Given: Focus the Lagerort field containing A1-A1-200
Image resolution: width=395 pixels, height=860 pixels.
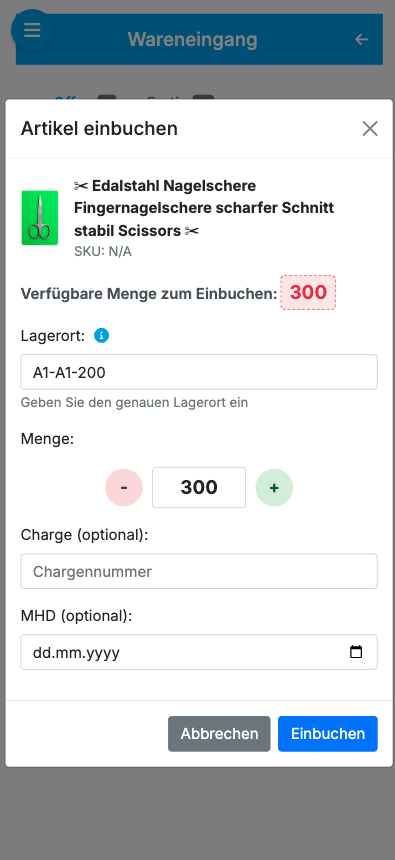Looking at the screenshot, I should (199, 372).
